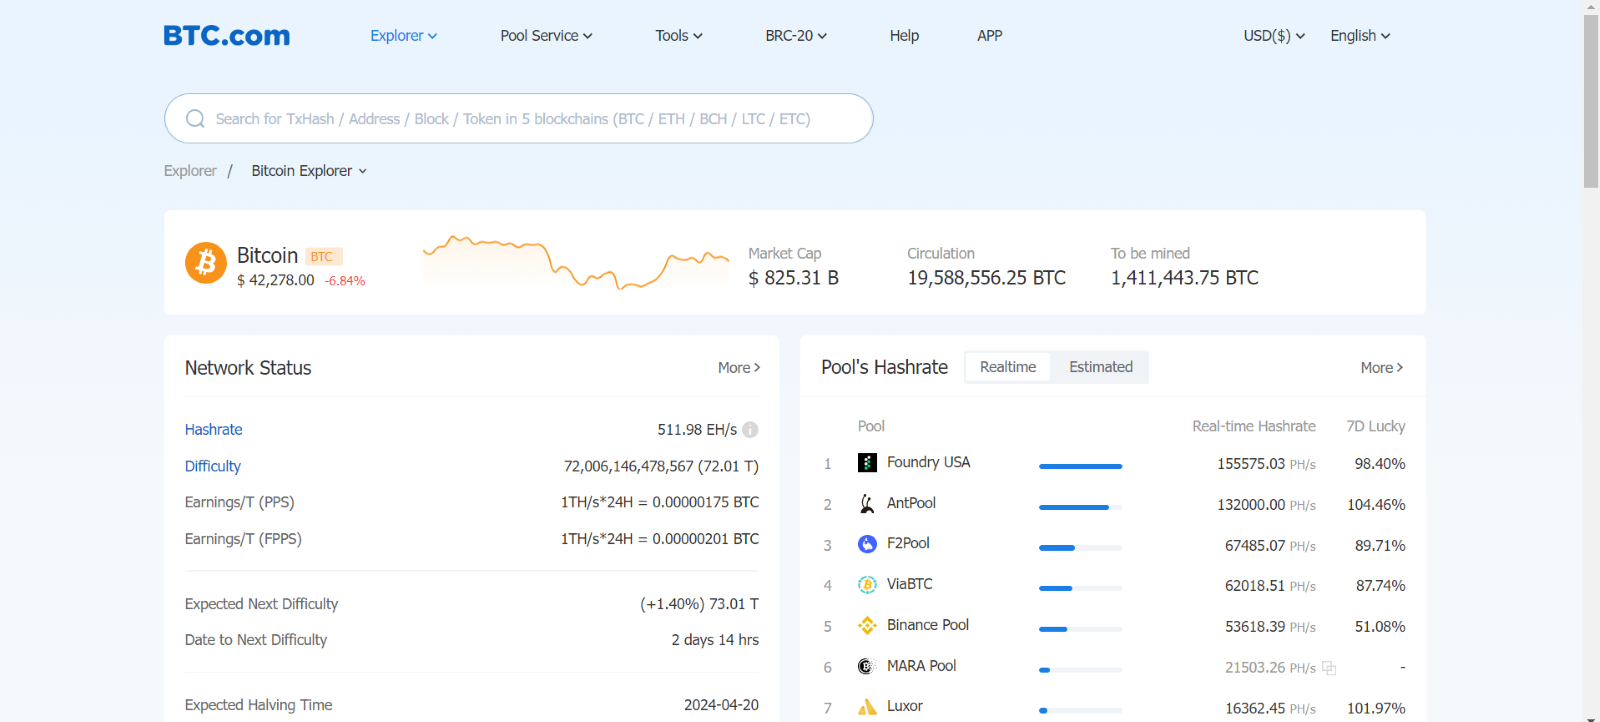The image size is (1600, 722).
Task: Open the APP menu item
Action: click(x=989, y=36)
